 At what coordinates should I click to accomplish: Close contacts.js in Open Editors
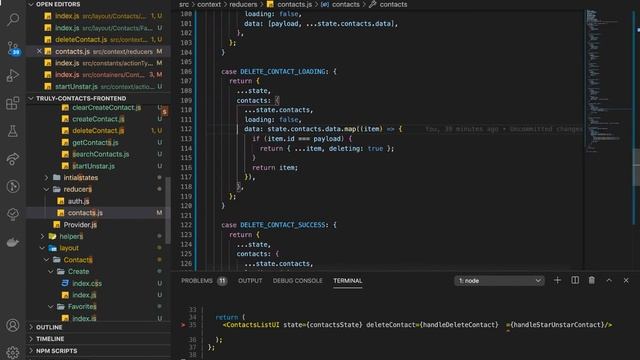pos(39,51)
